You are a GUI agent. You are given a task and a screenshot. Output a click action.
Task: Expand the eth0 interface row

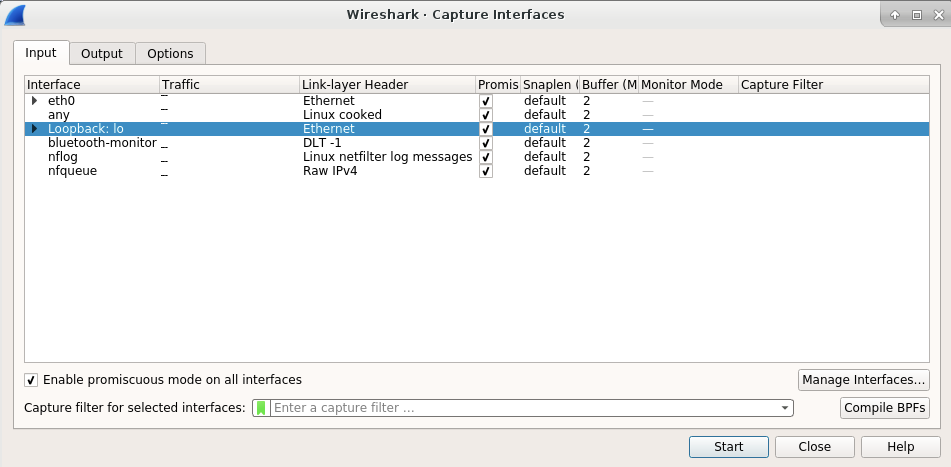(35, 101)
